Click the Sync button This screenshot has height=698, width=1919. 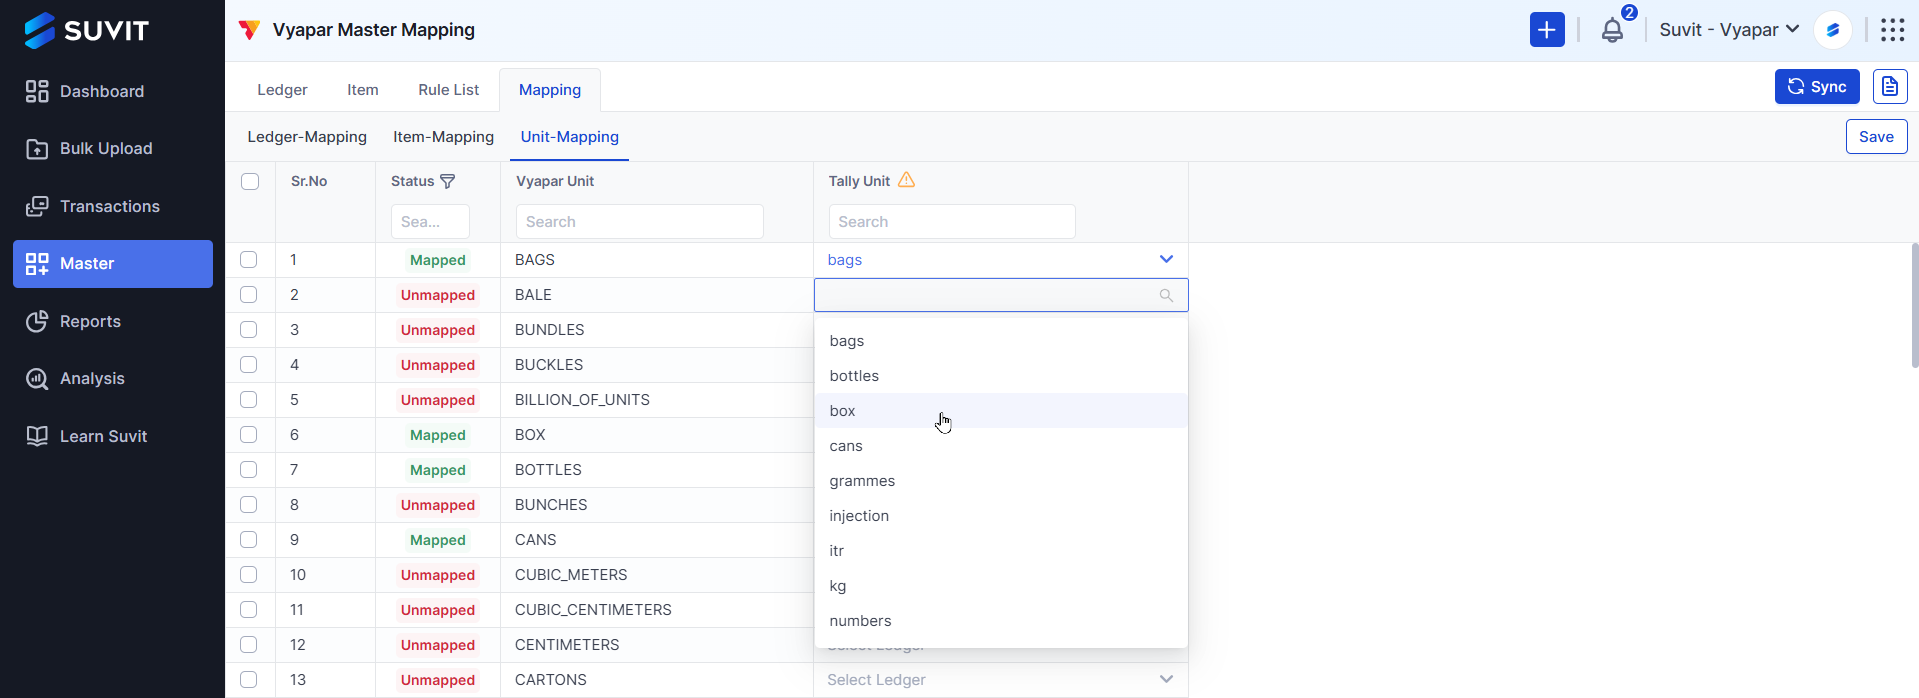click(1817, 87)
